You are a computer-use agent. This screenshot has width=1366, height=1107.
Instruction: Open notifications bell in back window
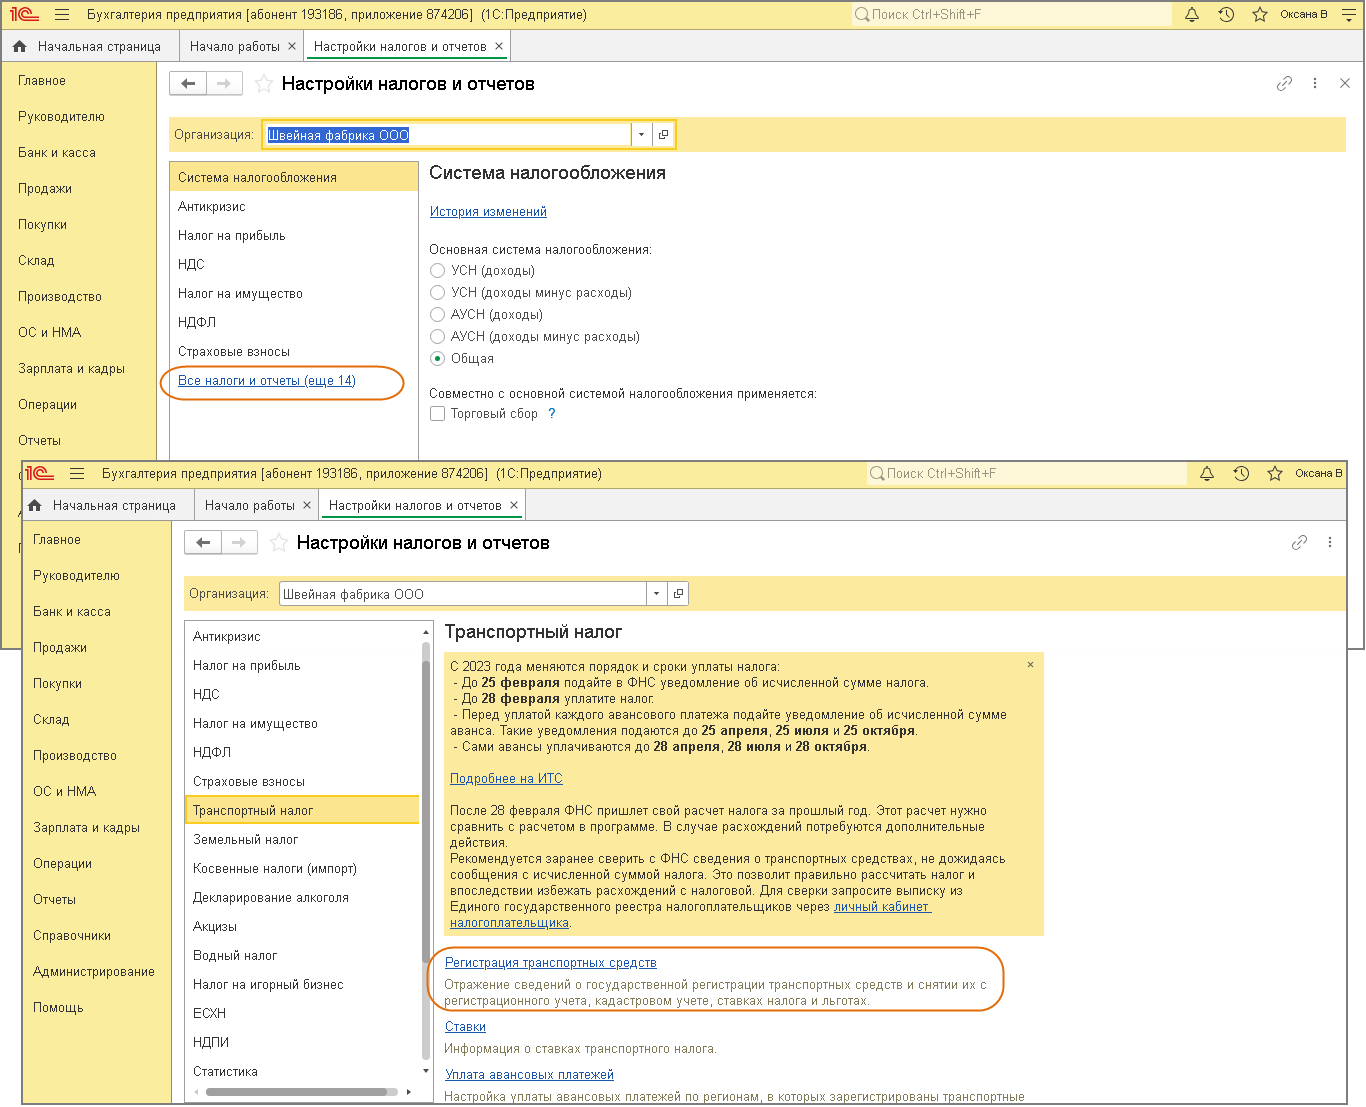click(1192, 15)
